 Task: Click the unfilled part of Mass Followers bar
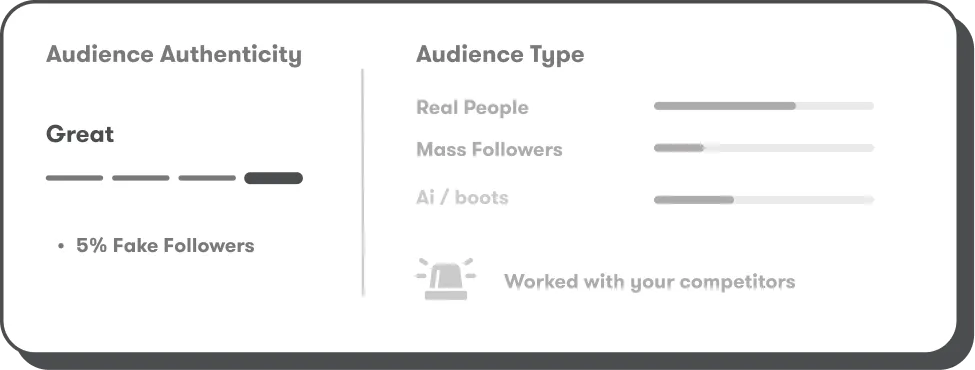789,148
